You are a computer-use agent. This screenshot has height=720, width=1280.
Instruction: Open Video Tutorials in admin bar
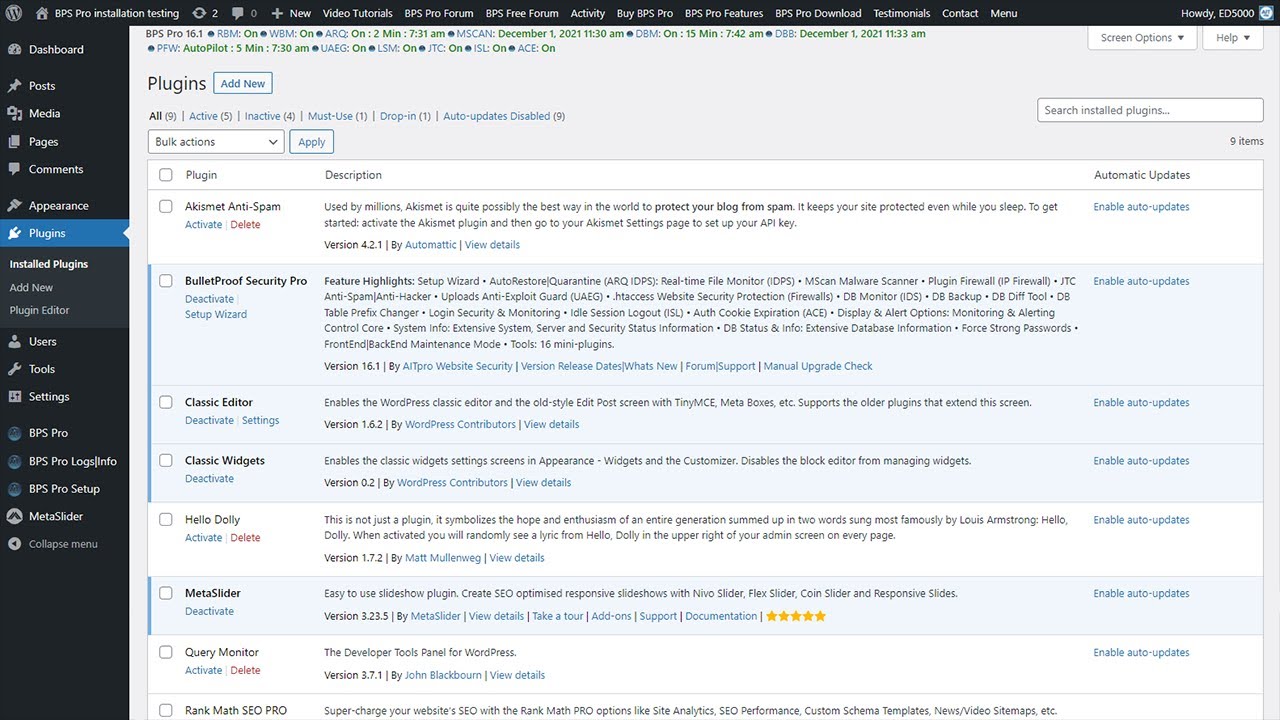click(357, 13)
